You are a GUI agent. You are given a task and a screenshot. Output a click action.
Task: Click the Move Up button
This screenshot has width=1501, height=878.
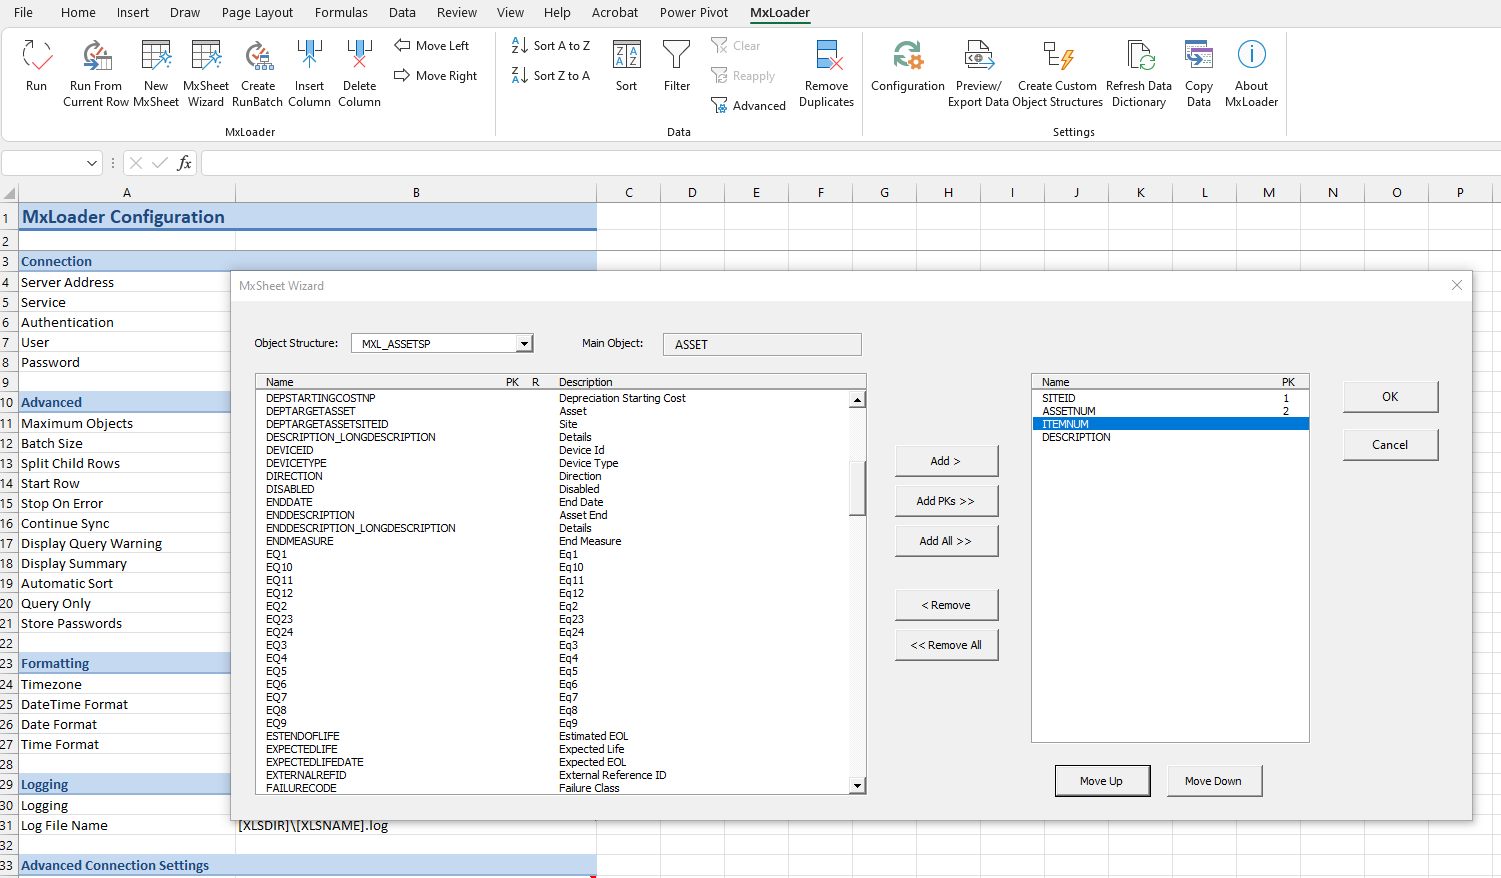point(1102,781)
